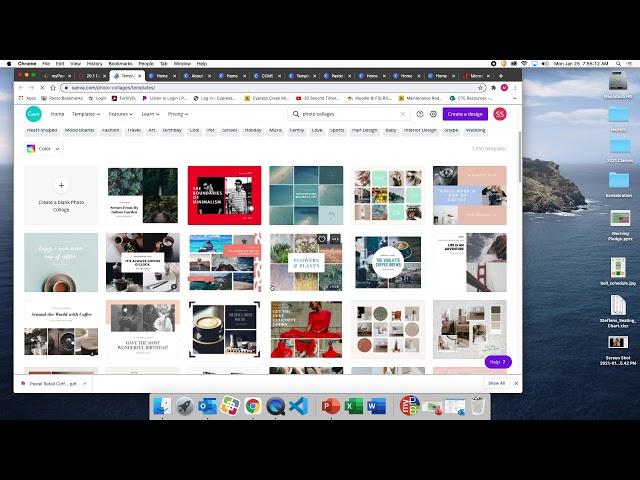This screenshot has width=640, height=480.
Task: Show more bookmarks with the overflow chevron
Action: 515,98
